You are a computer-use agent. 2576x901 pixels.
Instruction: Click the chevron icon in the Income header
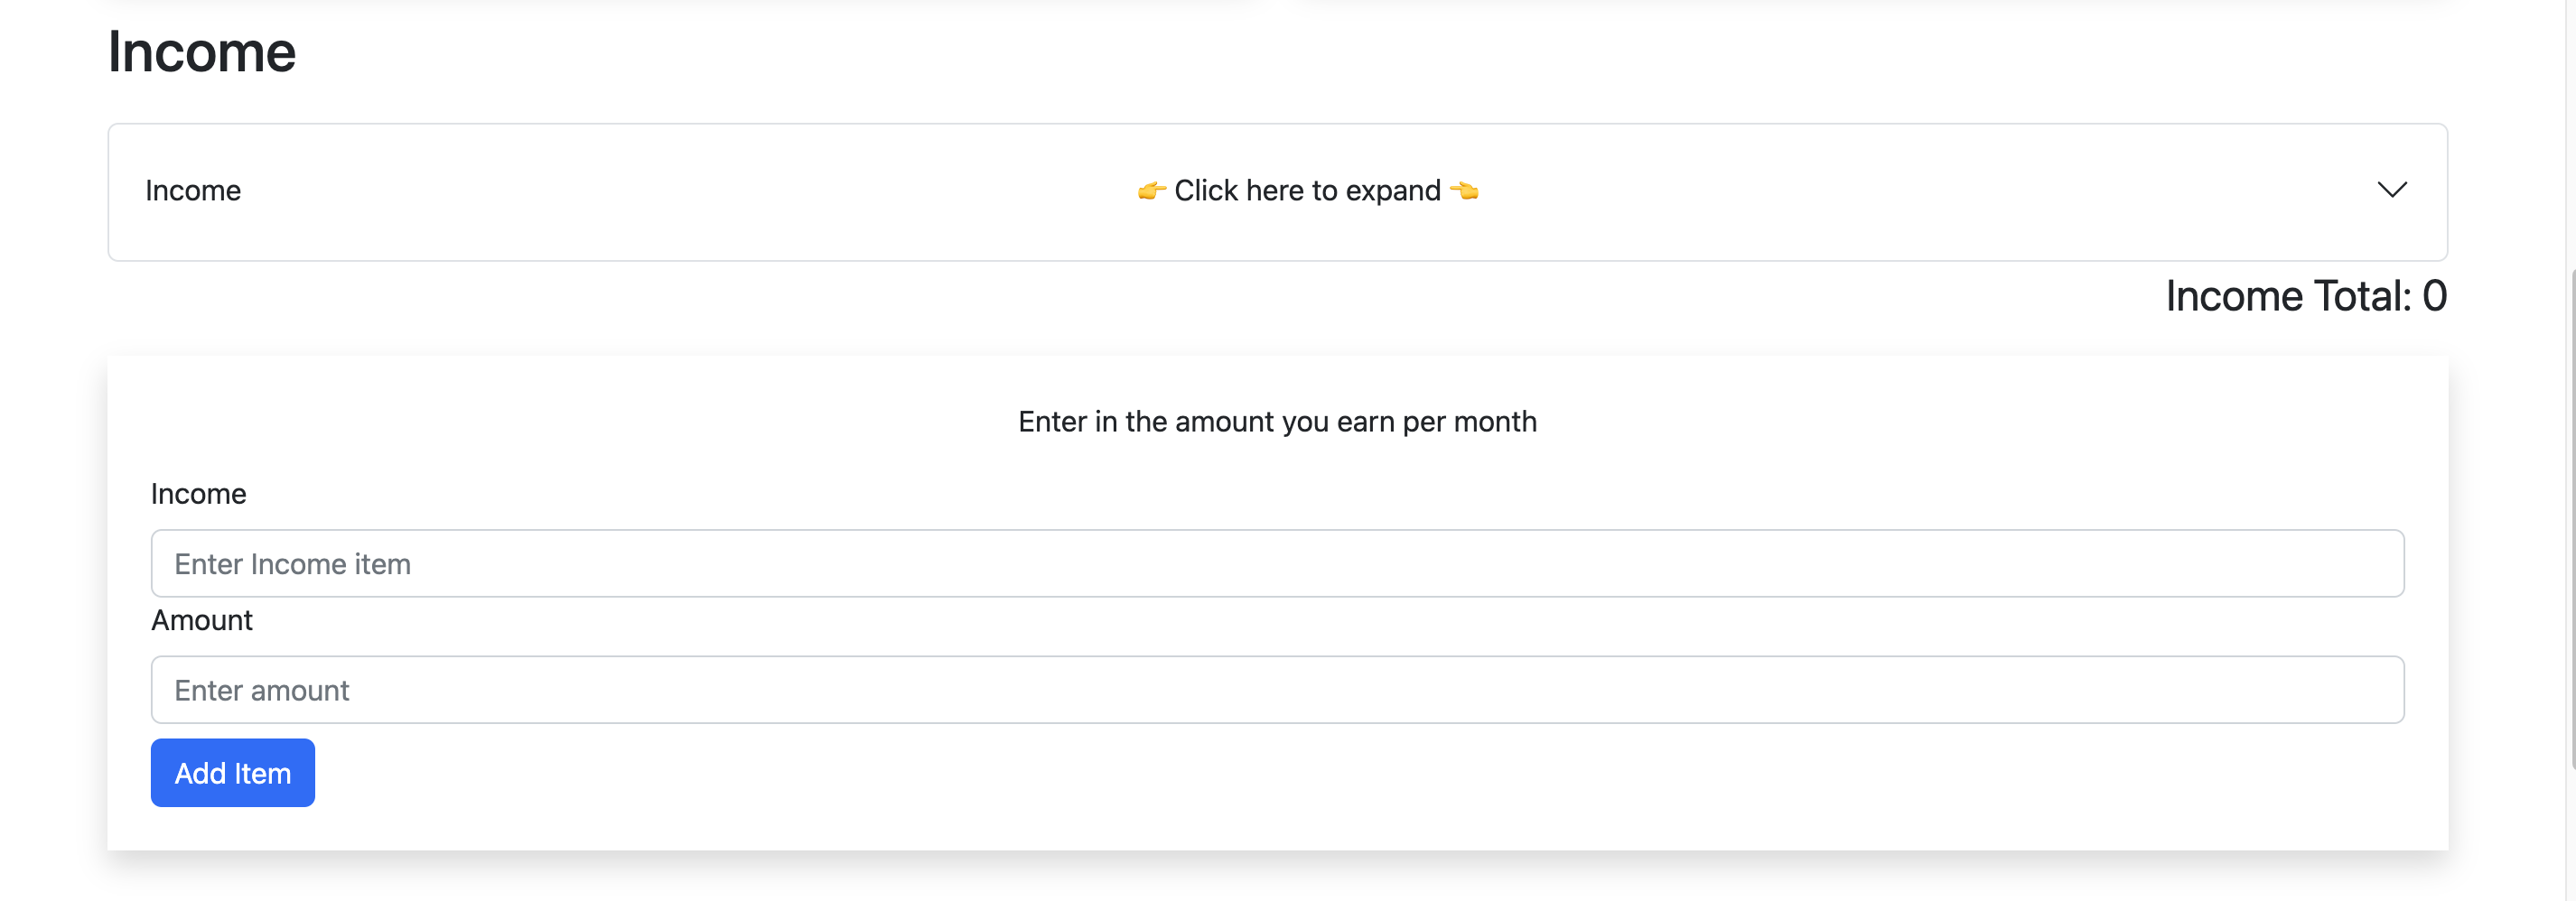click(x=2392, y=190)
